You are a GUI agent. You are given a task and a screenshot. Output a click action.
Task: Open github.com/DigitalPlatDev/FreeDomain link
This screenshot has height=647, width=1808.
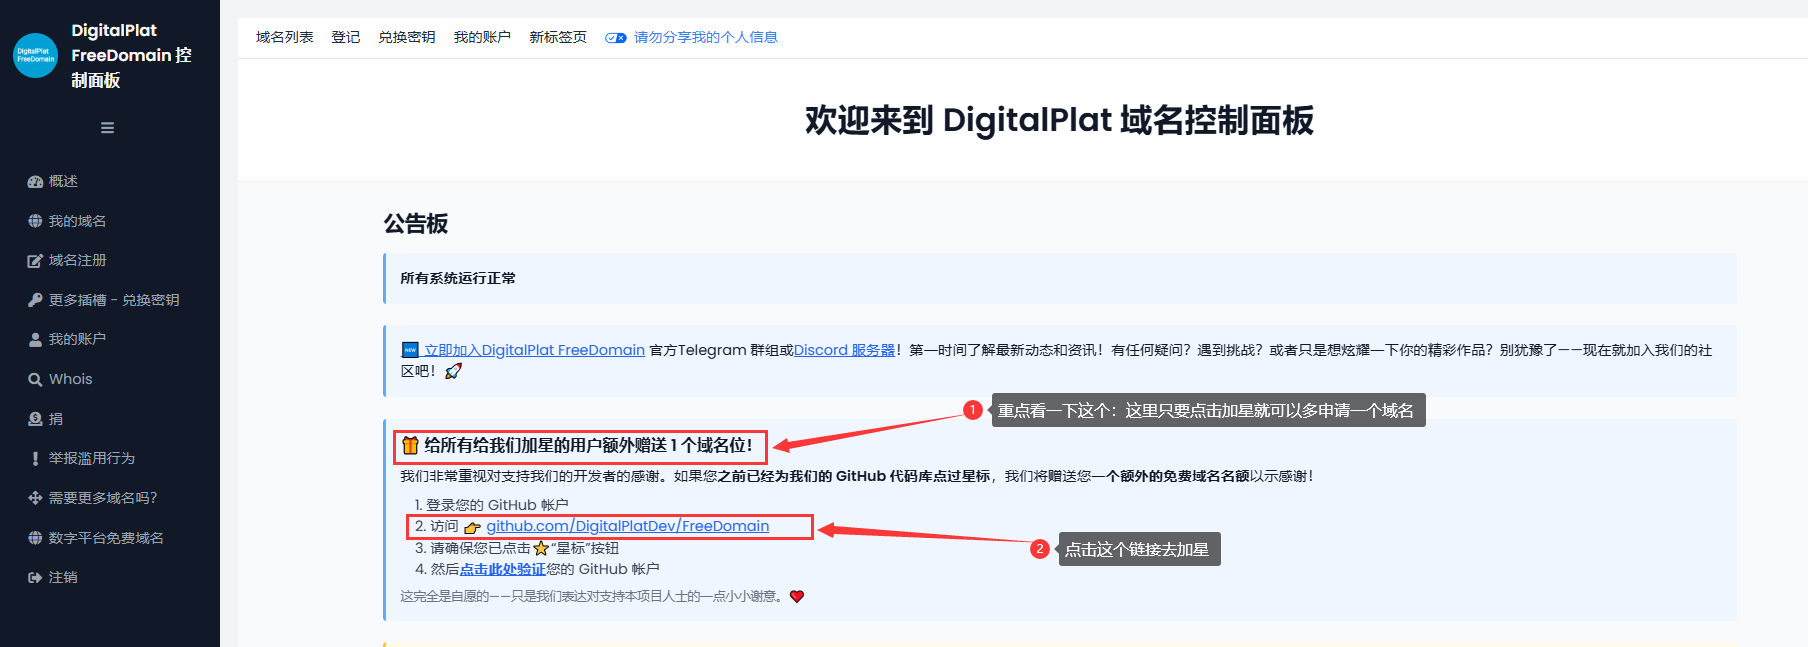pyautogui.click(x=628, y=526)
